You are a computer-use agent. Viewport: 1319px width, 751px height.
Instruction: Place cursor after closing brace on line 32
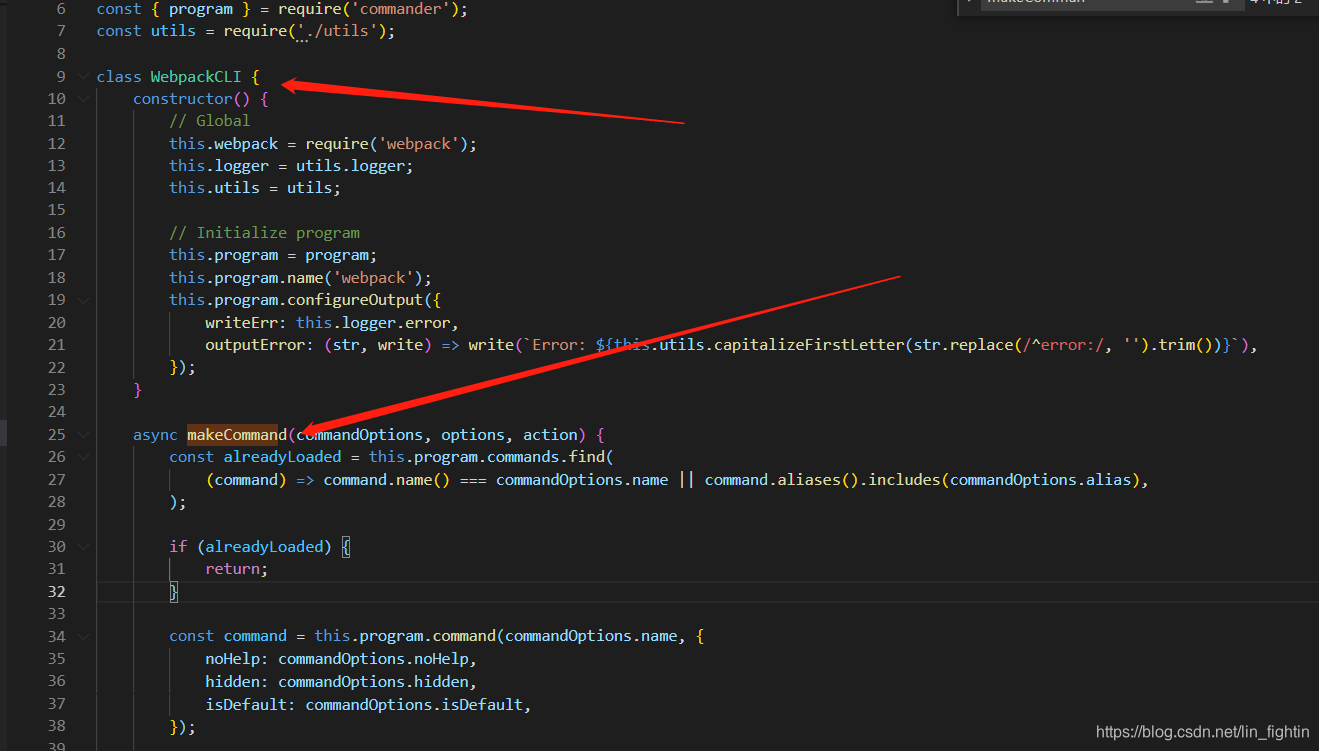[x=179, y=591]
